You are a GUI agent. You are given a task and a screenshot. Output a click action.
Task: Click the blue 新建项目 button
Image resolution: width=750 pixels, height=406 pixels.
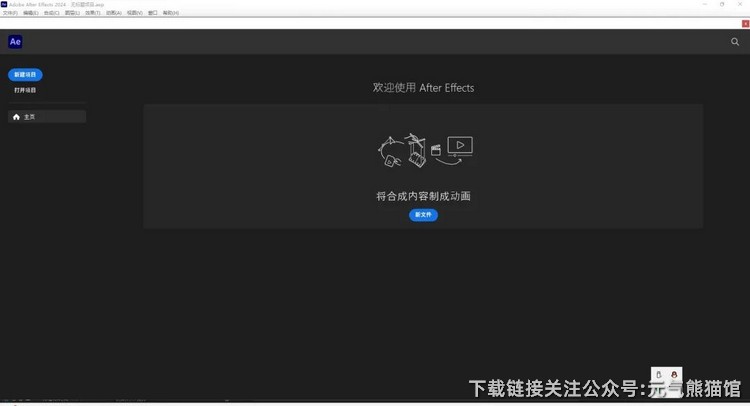coord(25,75)
